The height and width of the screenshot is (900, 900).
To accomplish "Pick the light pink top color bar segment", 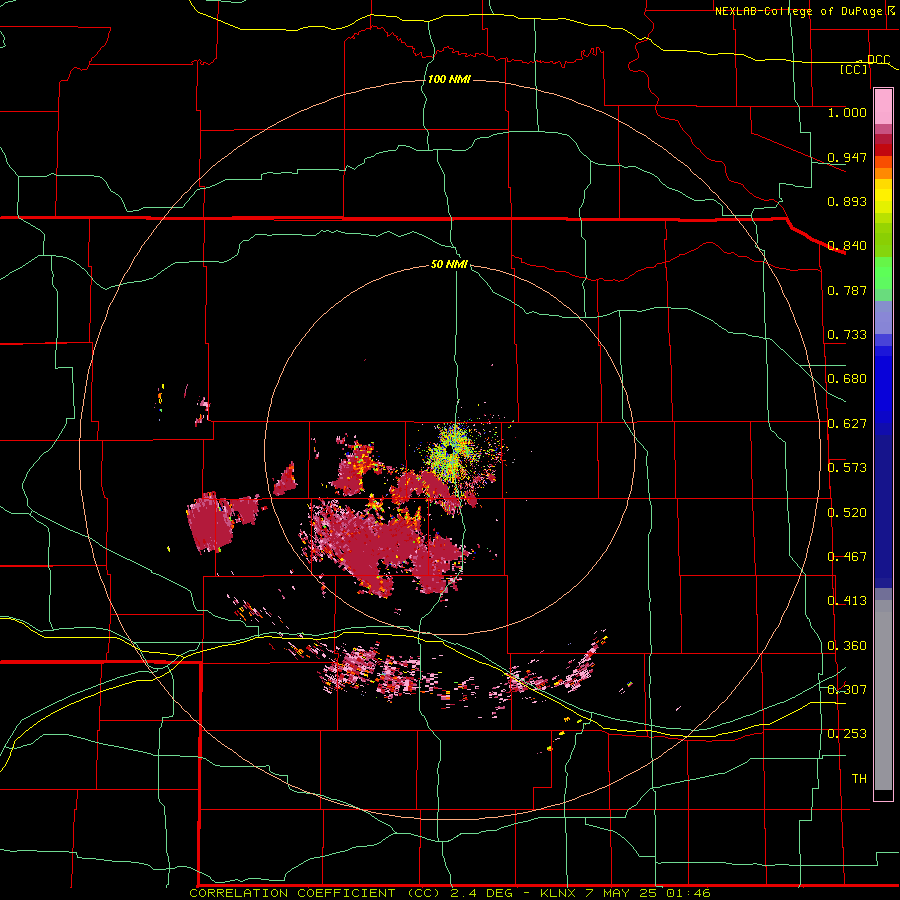I will [883, 106].
